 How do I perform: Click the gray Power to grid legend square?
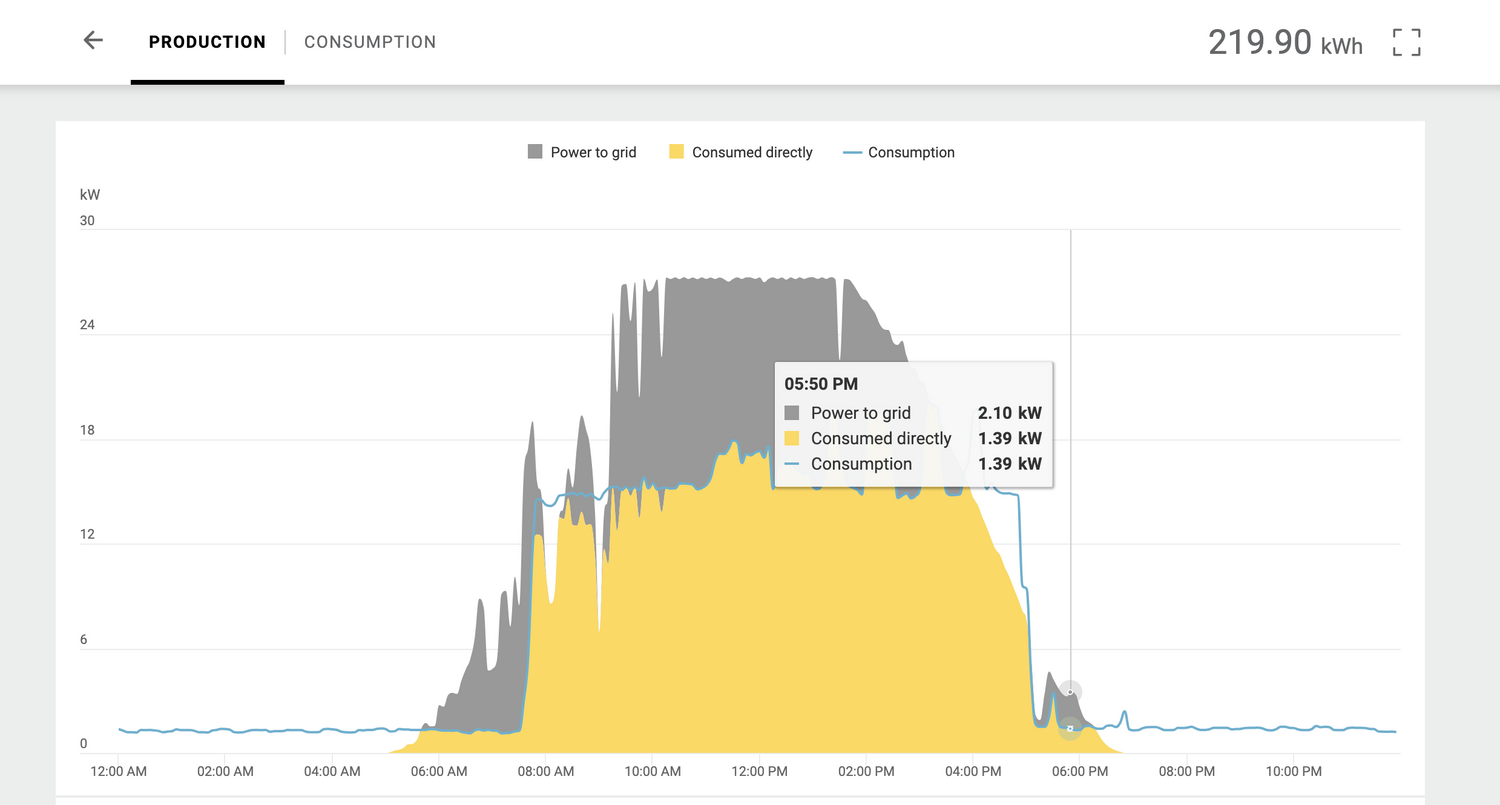[x=536, y=152]
